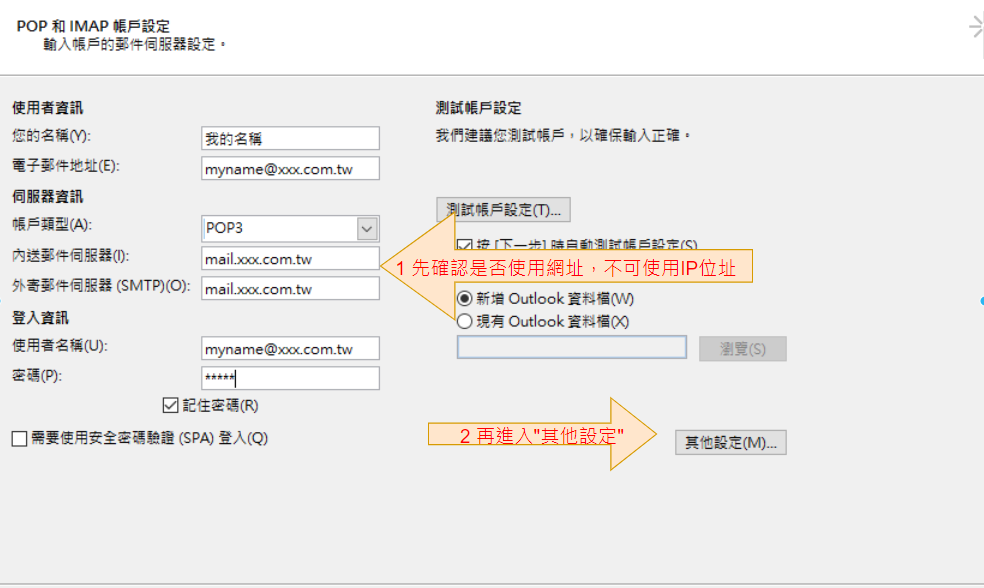Click the POP 和 IMAP 帳戶設定 heading

tap(93, 25)
